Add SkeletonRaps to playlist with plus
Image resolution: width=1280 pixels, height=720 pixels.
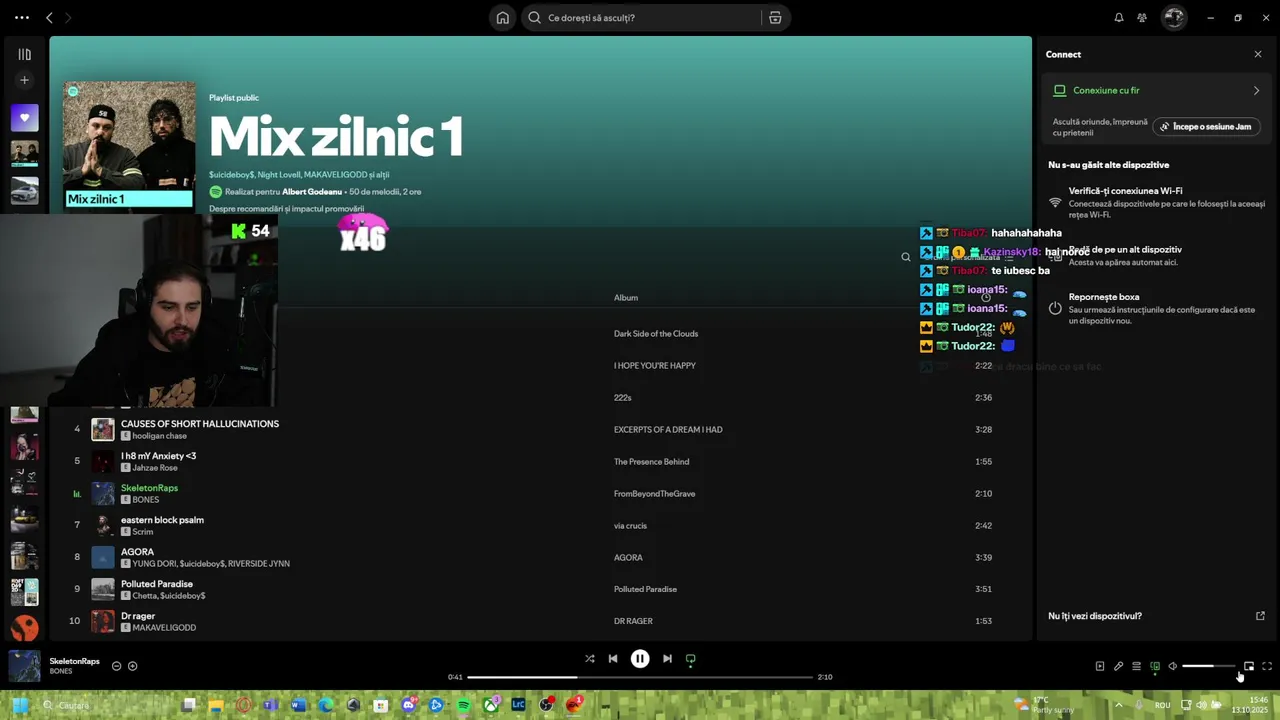click(132, 666)
